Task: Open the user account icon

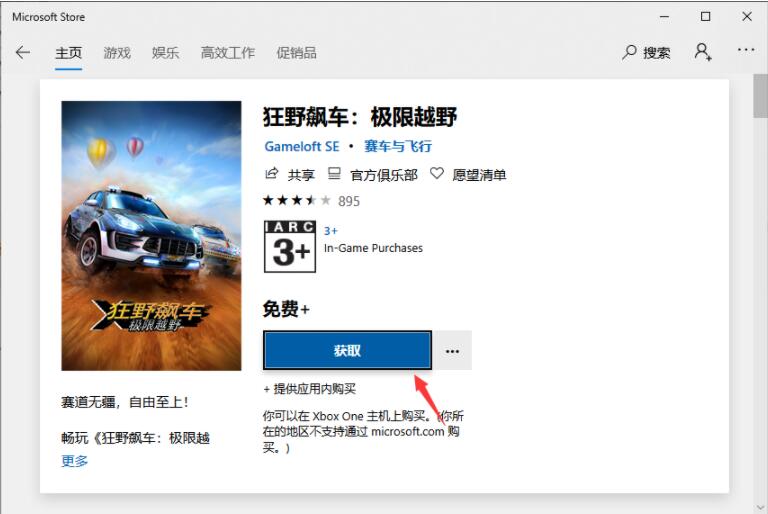Action: pyautogui.click(x=703, y=51)
